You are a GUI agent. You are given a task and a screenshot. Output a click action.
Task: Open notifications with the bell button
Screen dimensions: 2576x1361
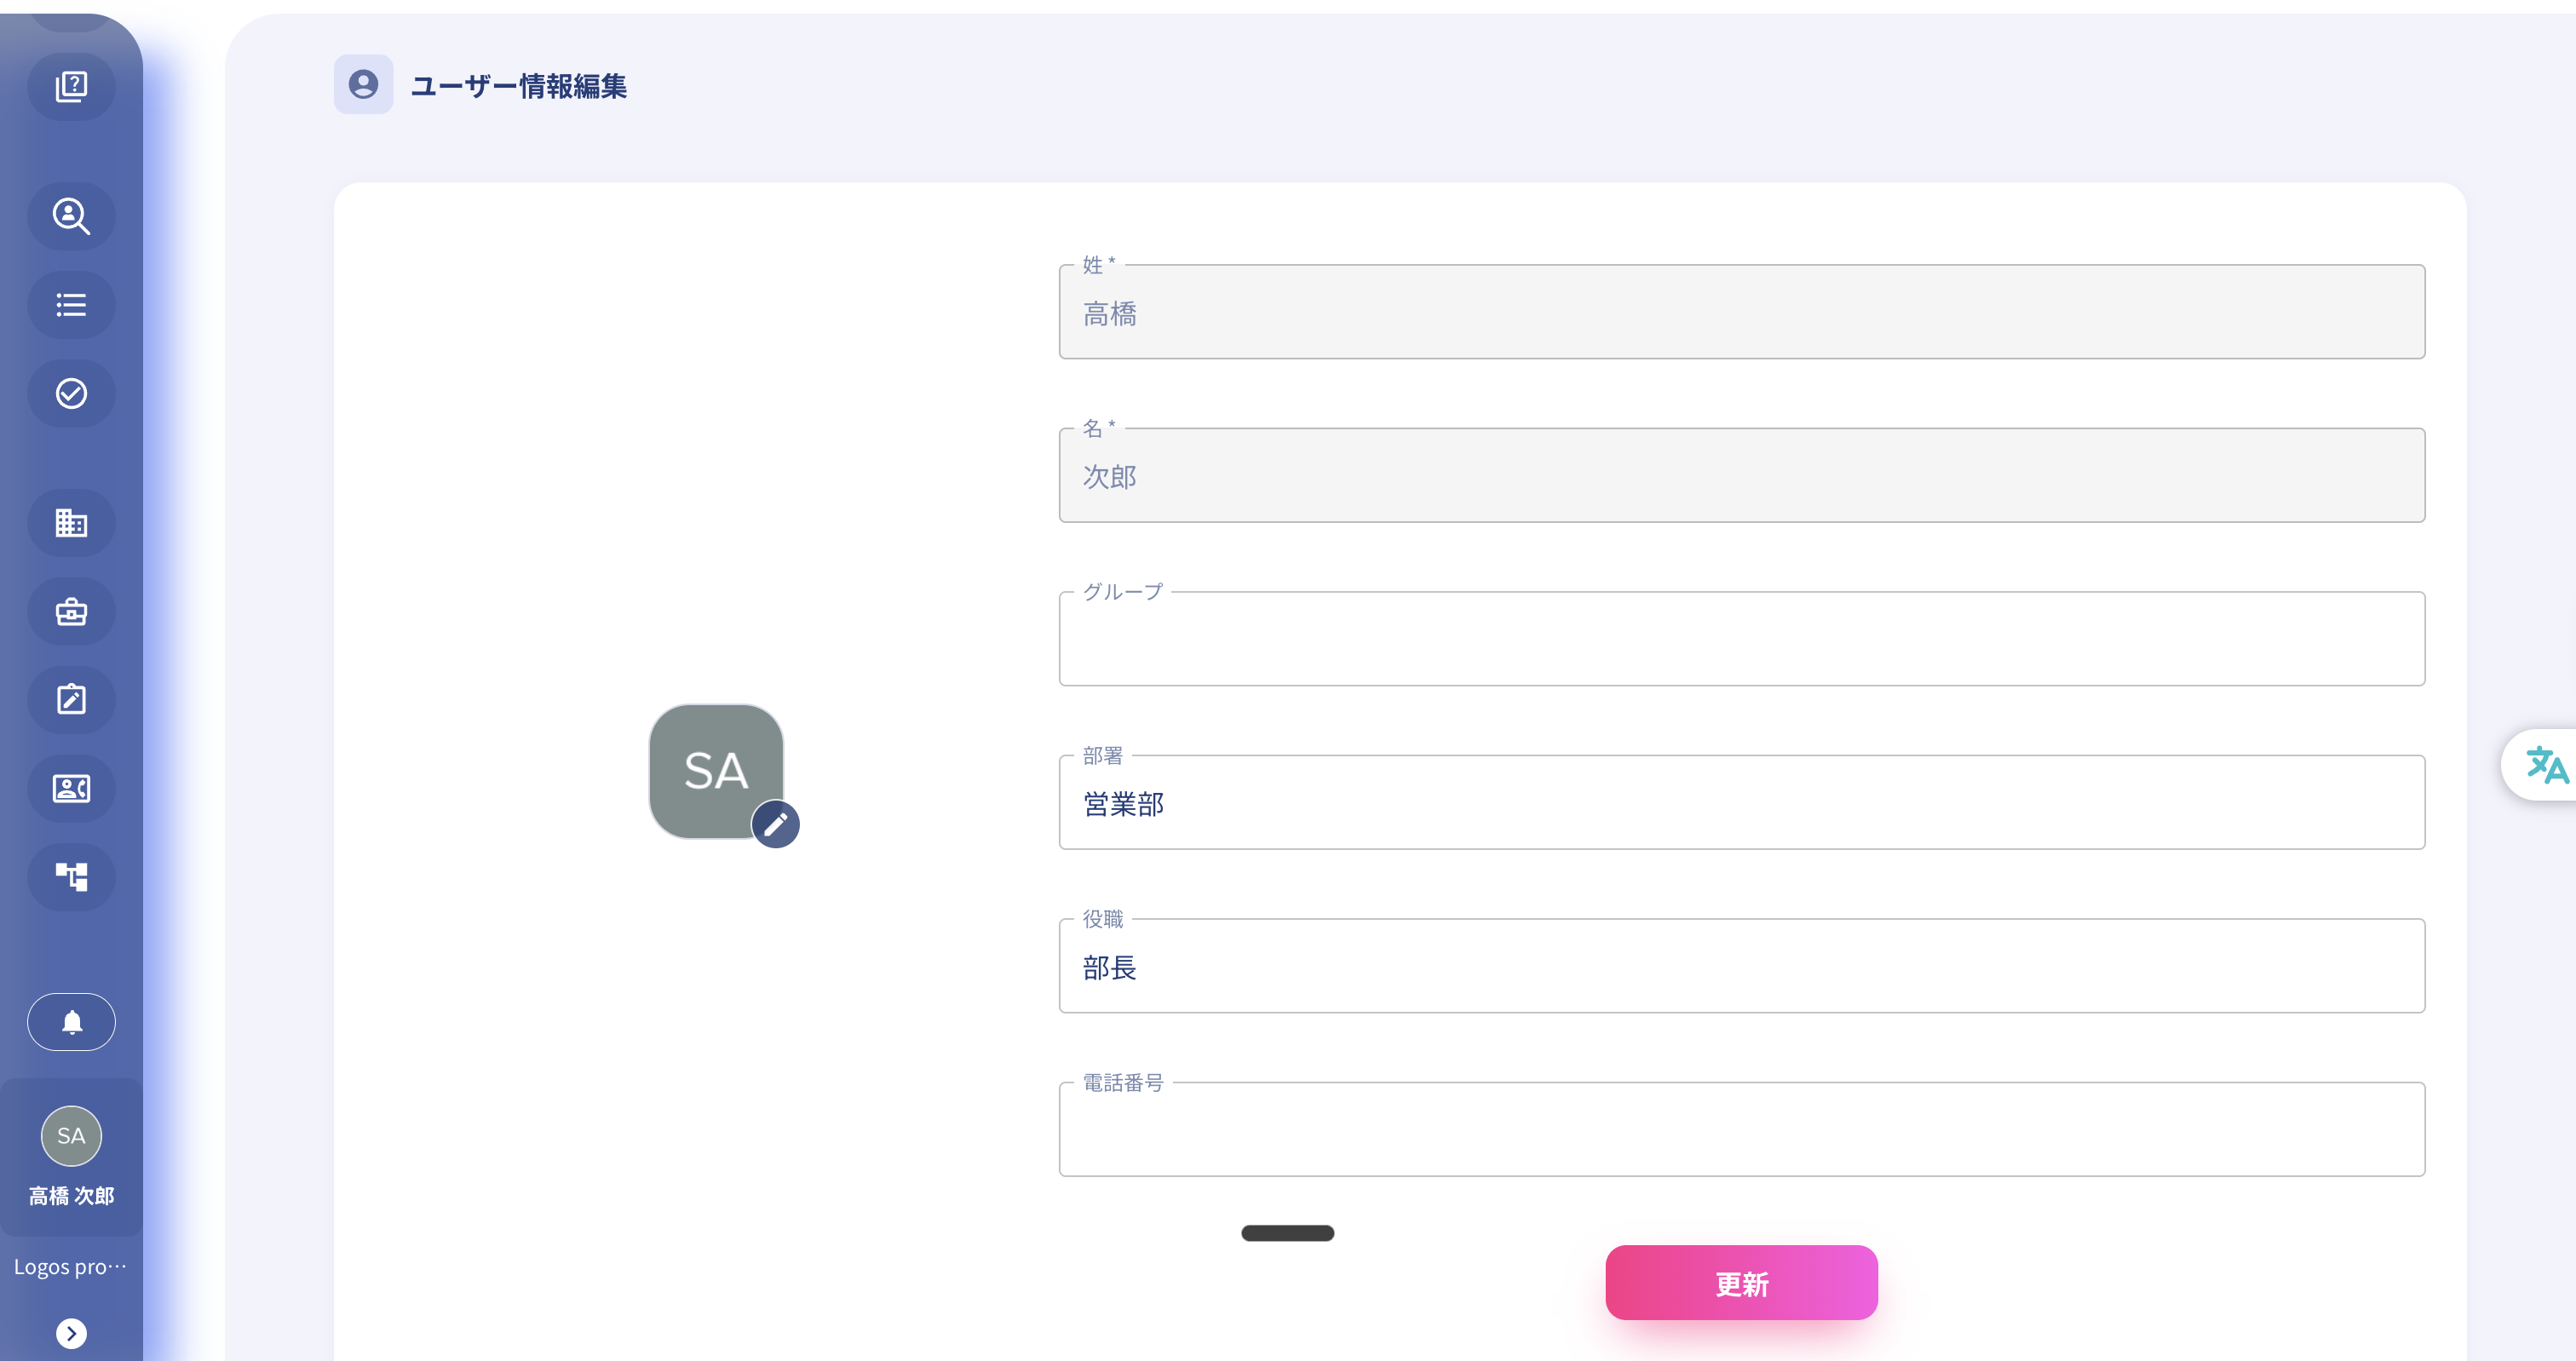point(71,1022)
